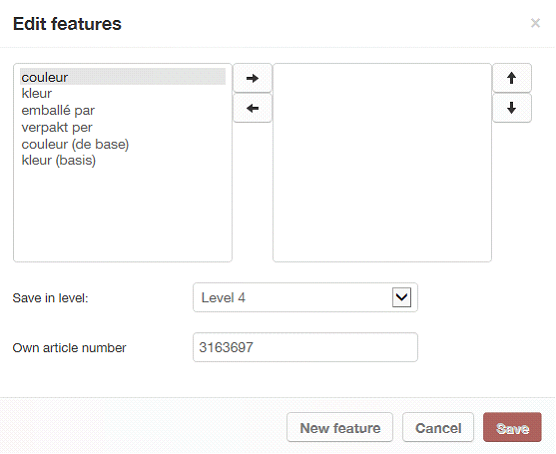Move feature up with the up arrow

coord(512,78)
